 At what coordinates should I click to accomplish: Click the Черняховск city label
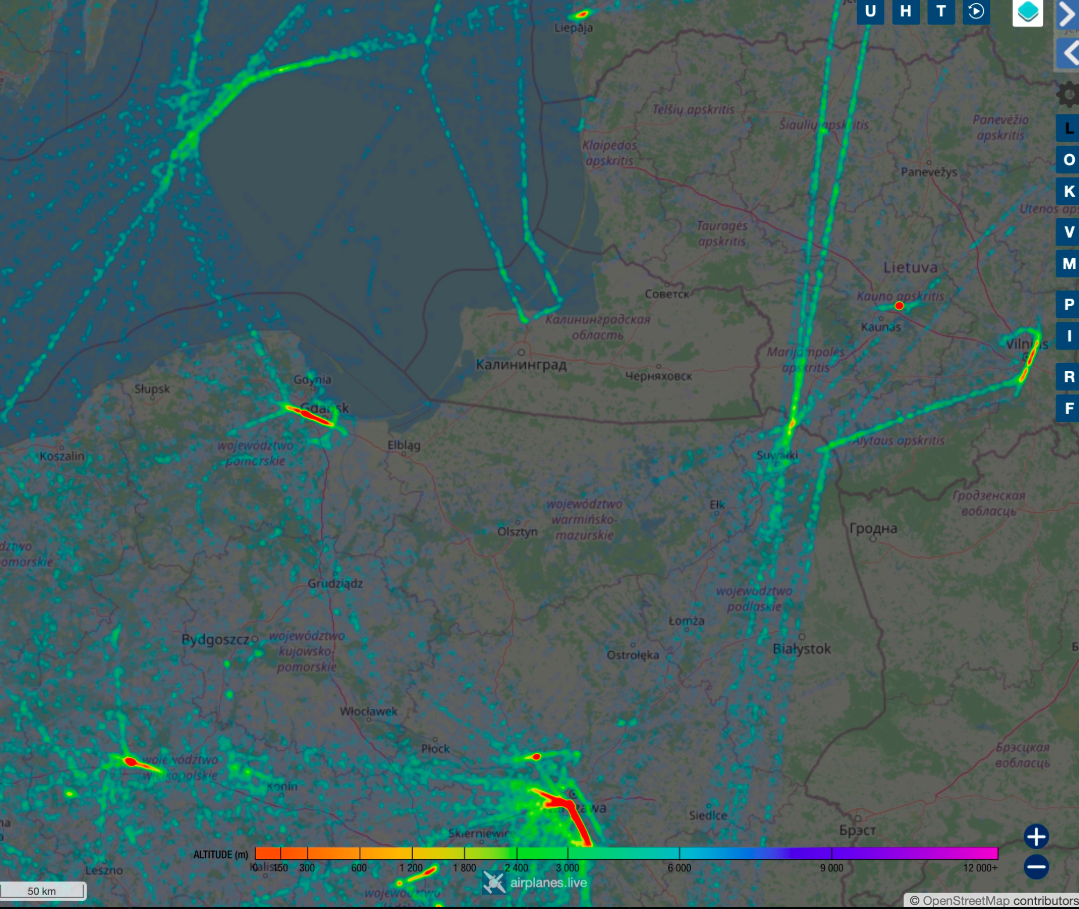(x=659, y=376)
